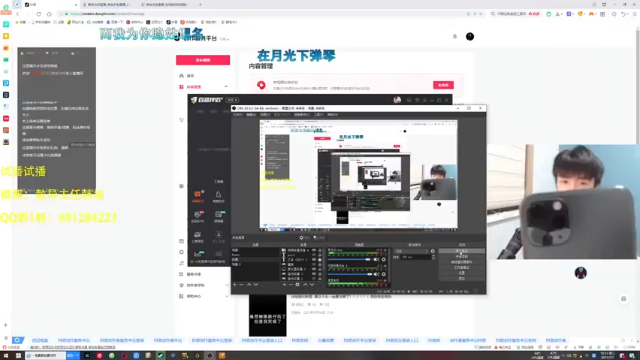Open notification bell on Douyin creator page
The width and height of the screenshot is (640, 360).
[455, 36]
